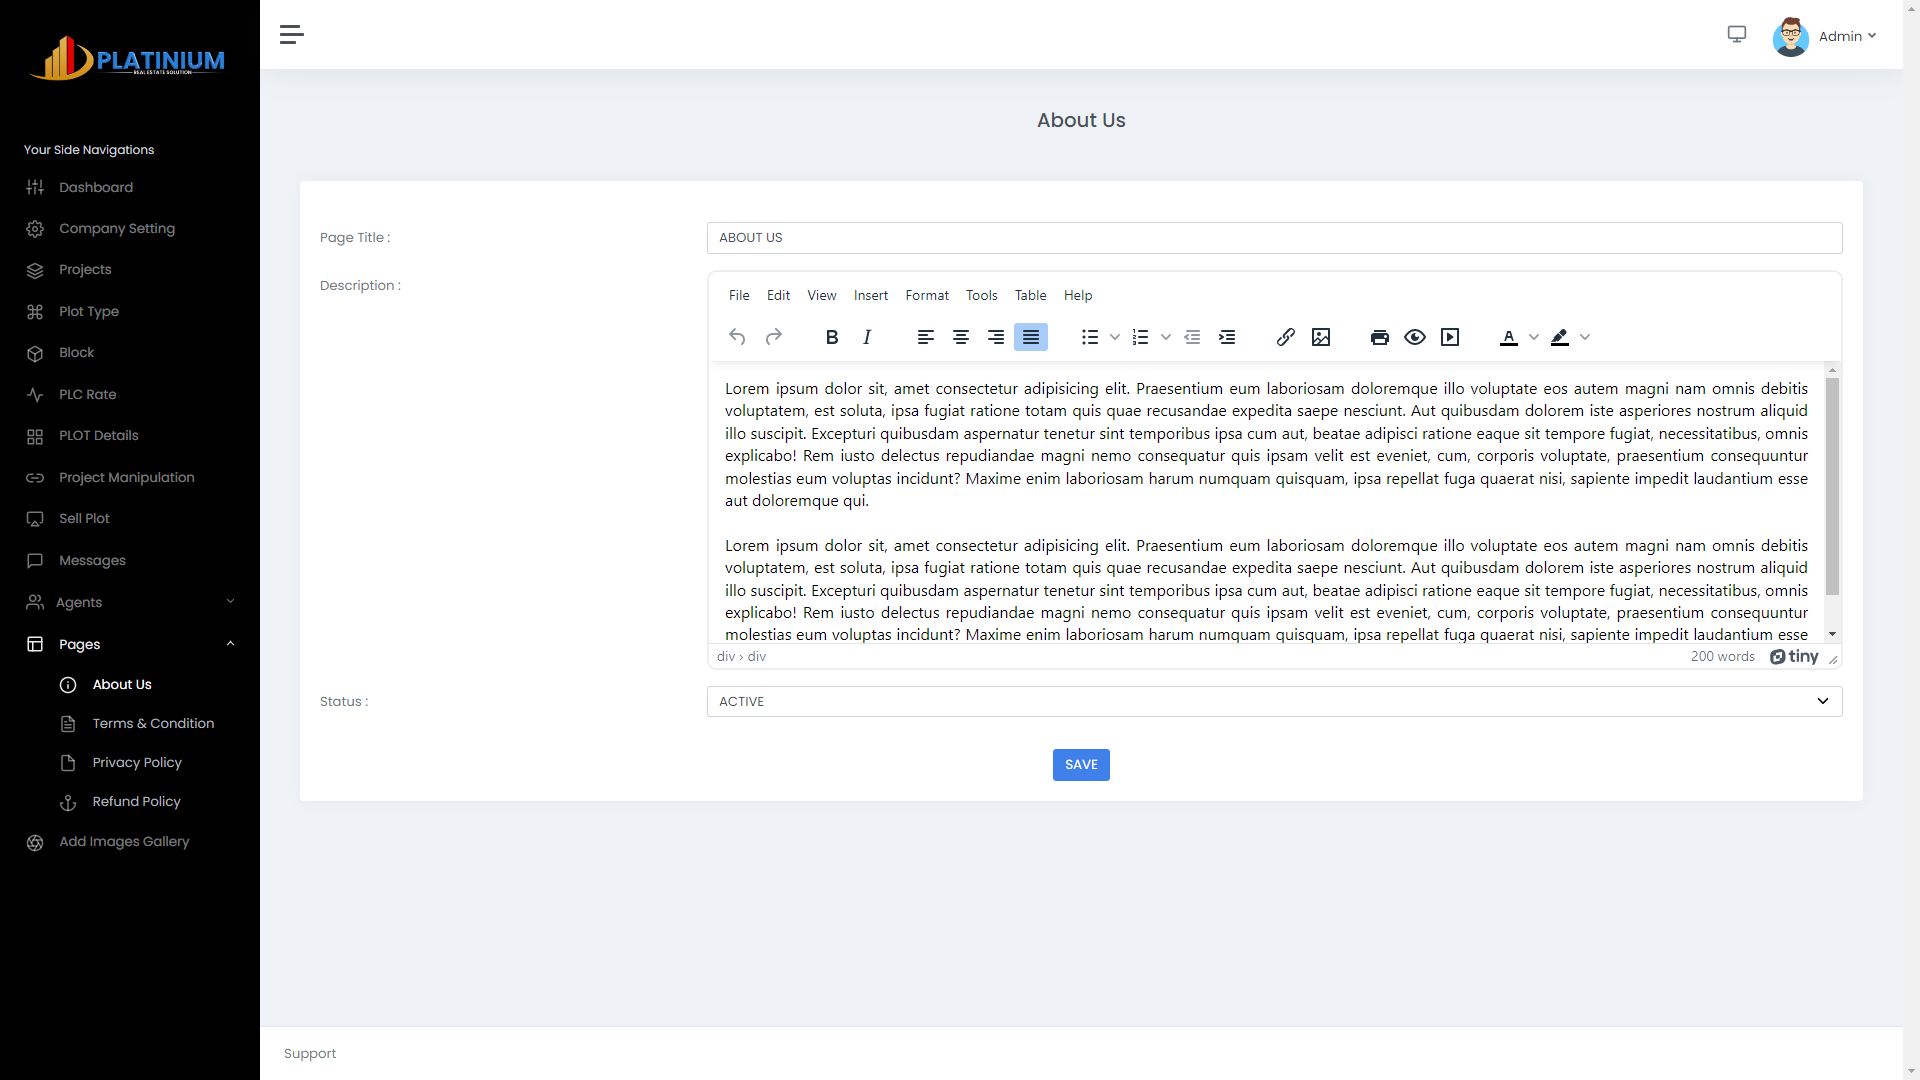
Task: Toggle the preview eye icon
Action: pyautogui.click(x=1414, y=338)
